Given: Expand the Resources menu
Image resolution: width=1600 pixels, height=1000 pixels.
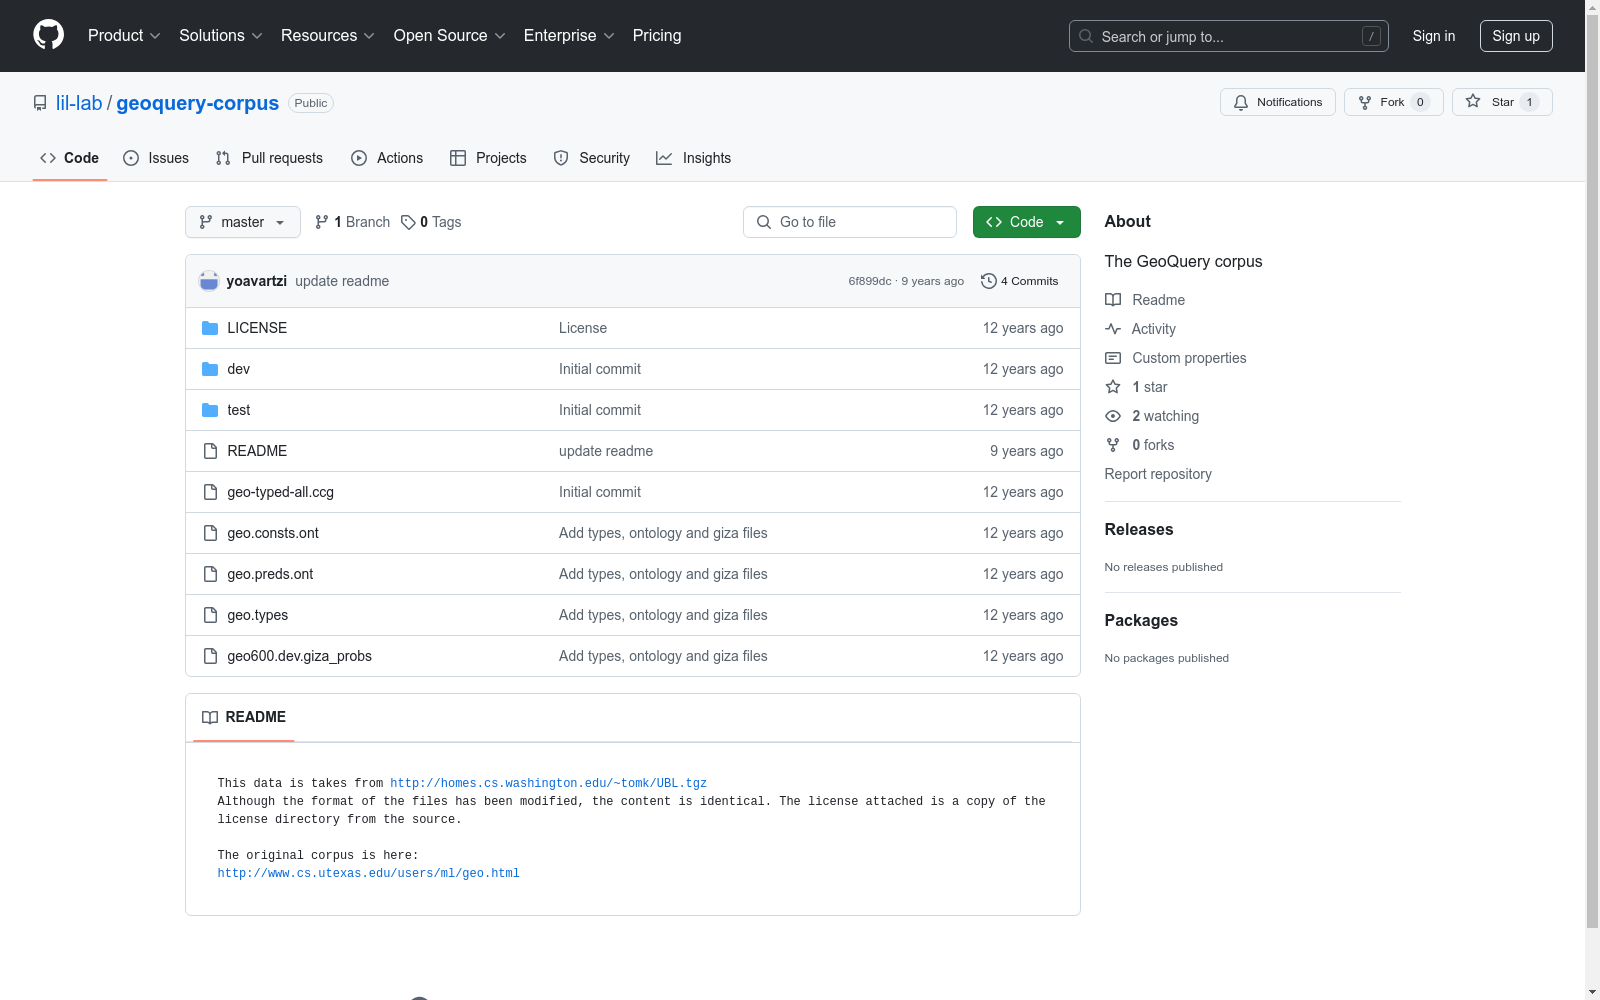Looking at the screenshot, I should [x=328, y=35].
